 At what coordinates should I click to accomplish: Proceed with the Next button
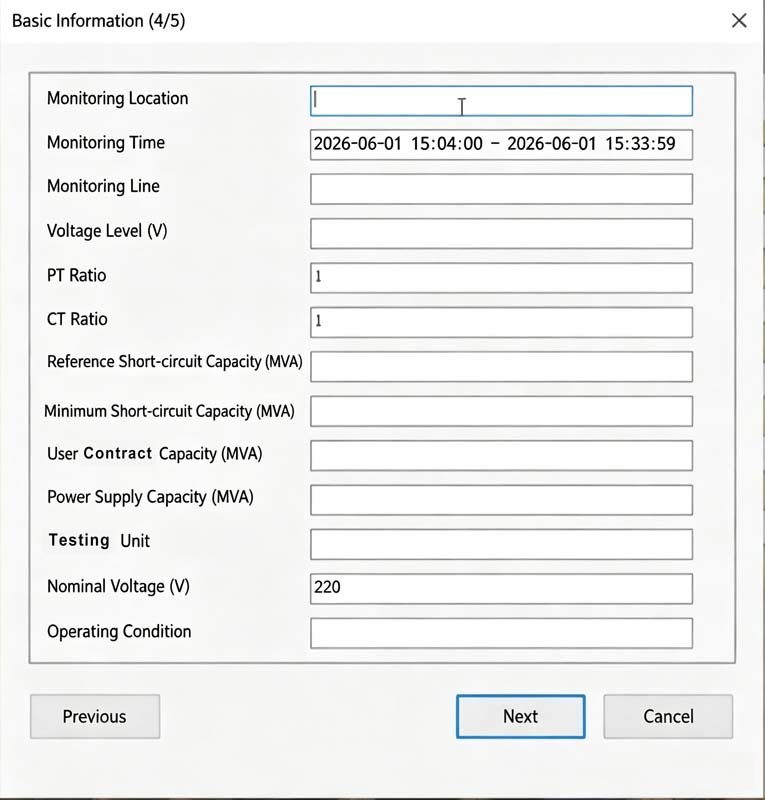[x=521, y=716]
